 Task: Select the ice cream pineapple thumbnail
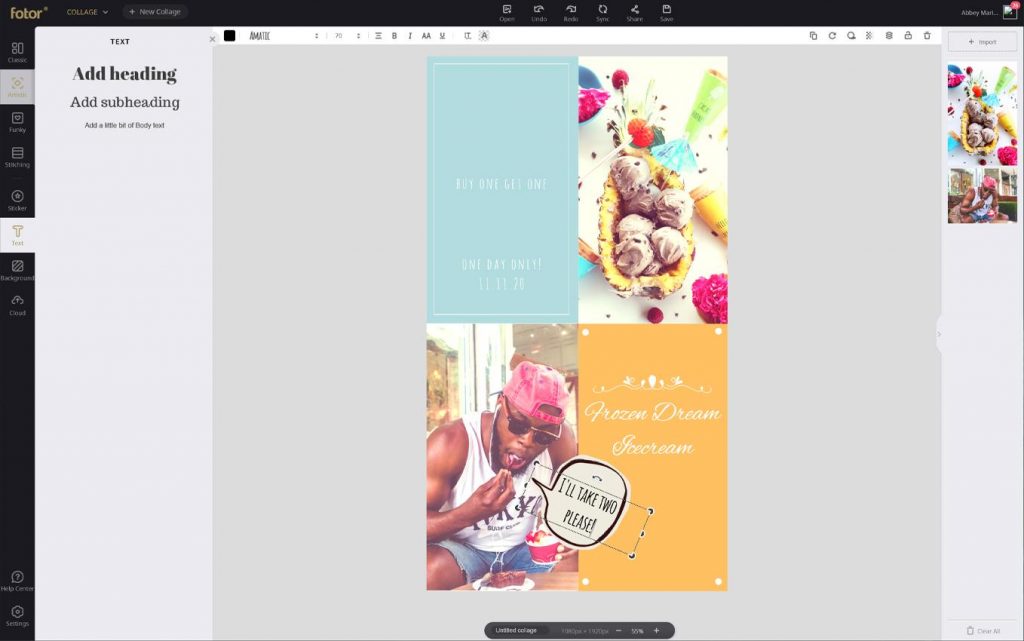[982, 114]
